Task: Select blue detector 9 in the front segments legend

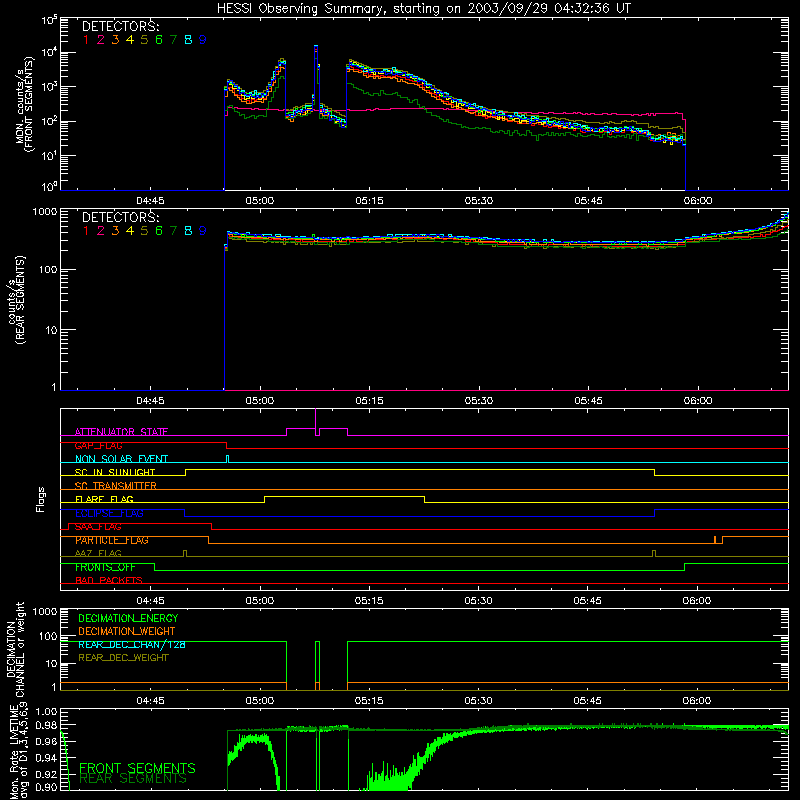Action: click(203, 40)
